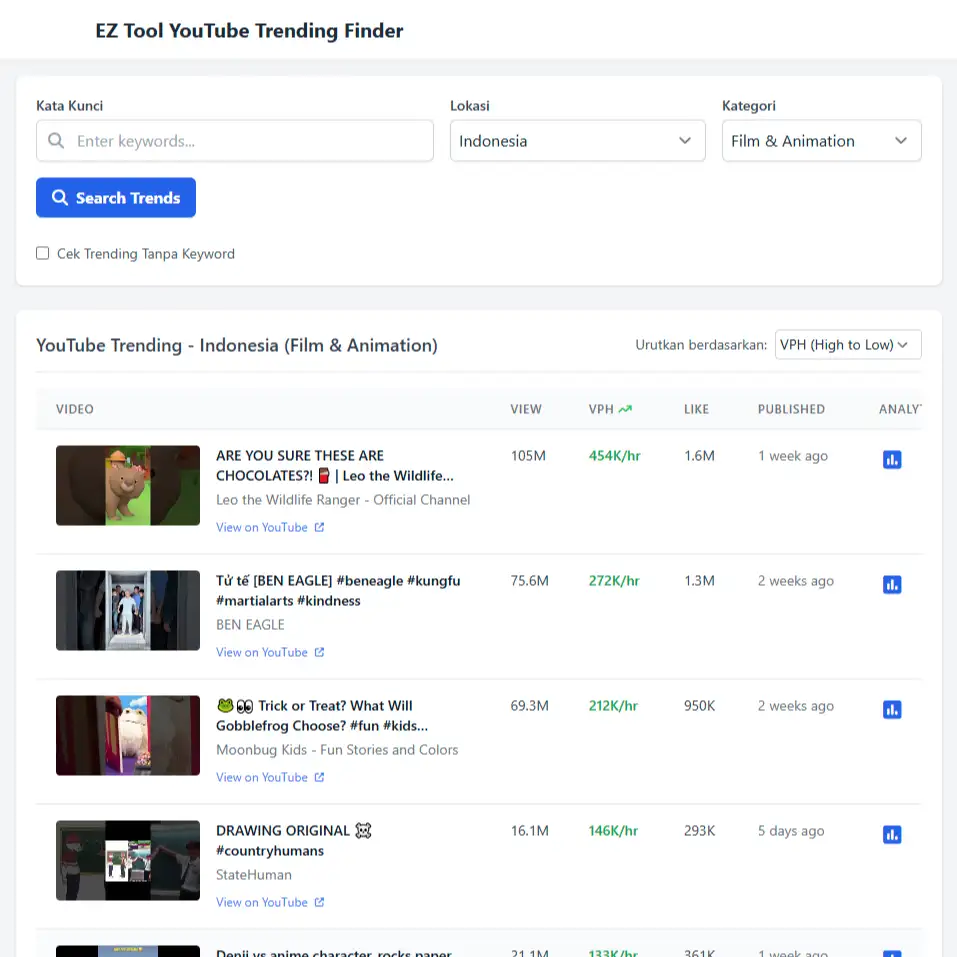The height and width of the screenshot is (957, 957).
Task: Click analytics chart icon for the Gobblefrog video
Action: 892,710
